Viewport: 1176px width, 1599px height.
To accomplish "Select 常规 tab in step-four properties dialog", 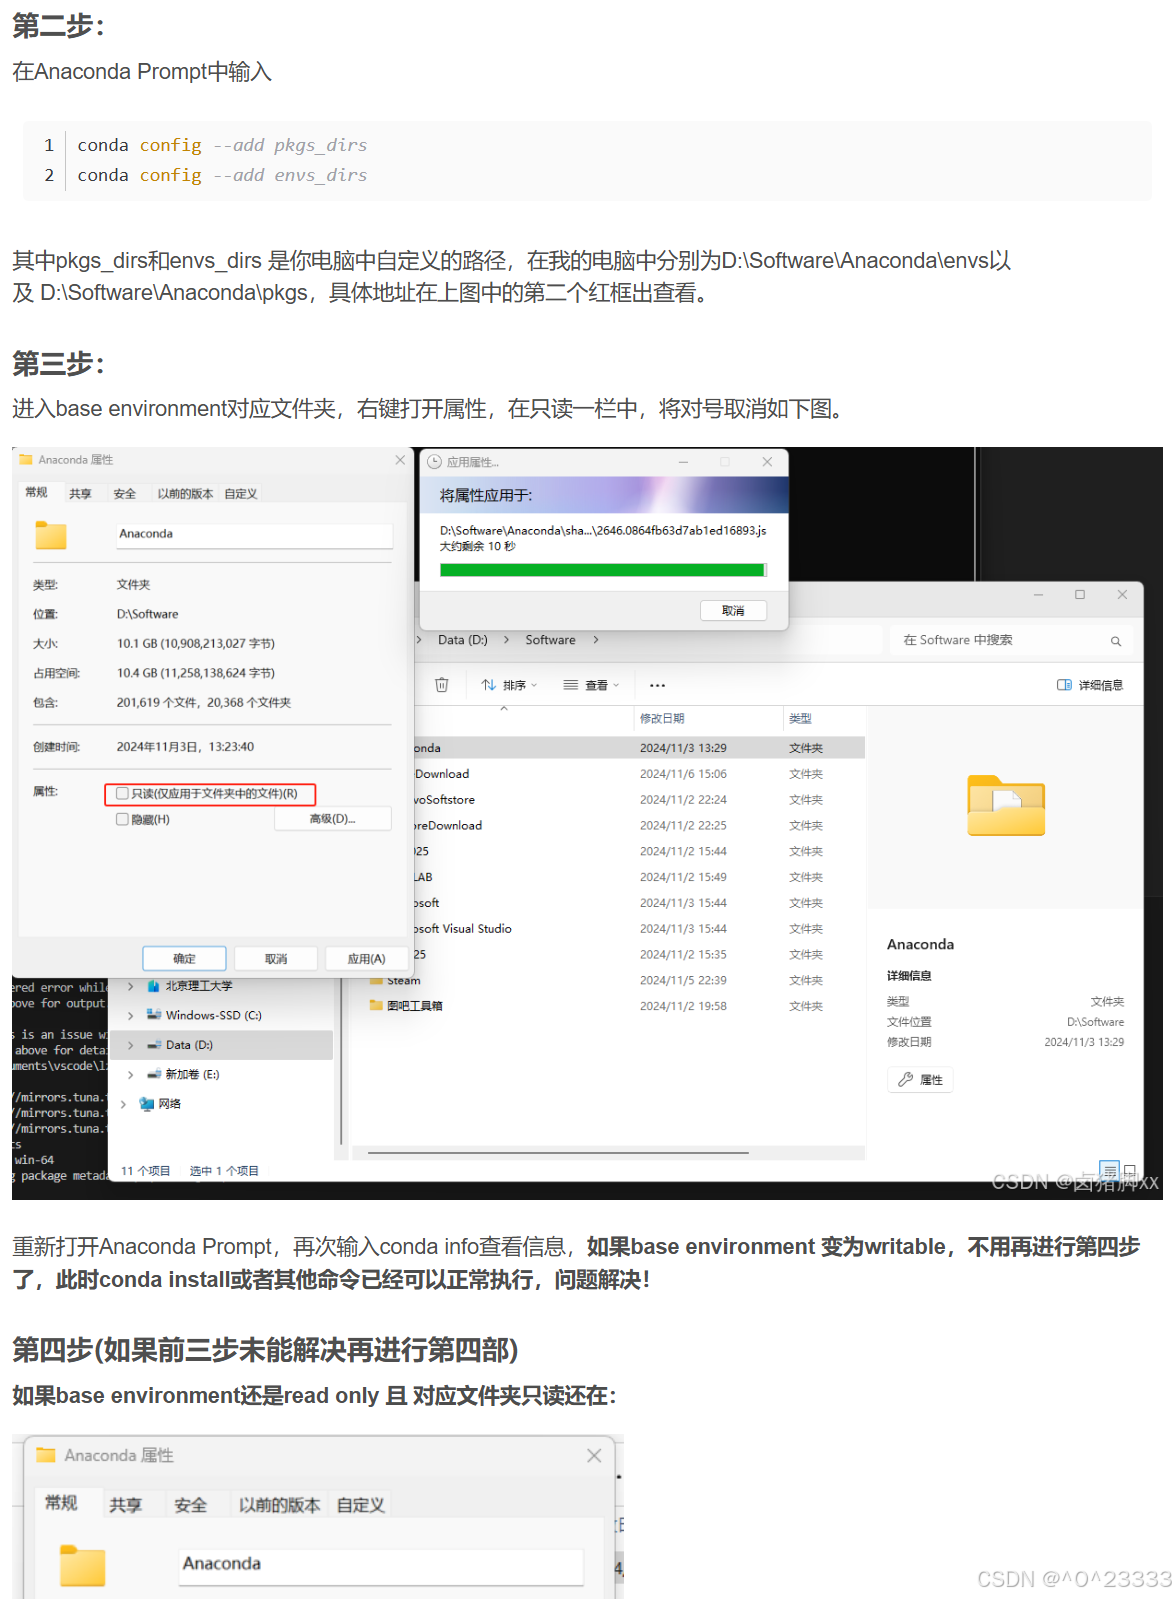I will pos(61,1503).
